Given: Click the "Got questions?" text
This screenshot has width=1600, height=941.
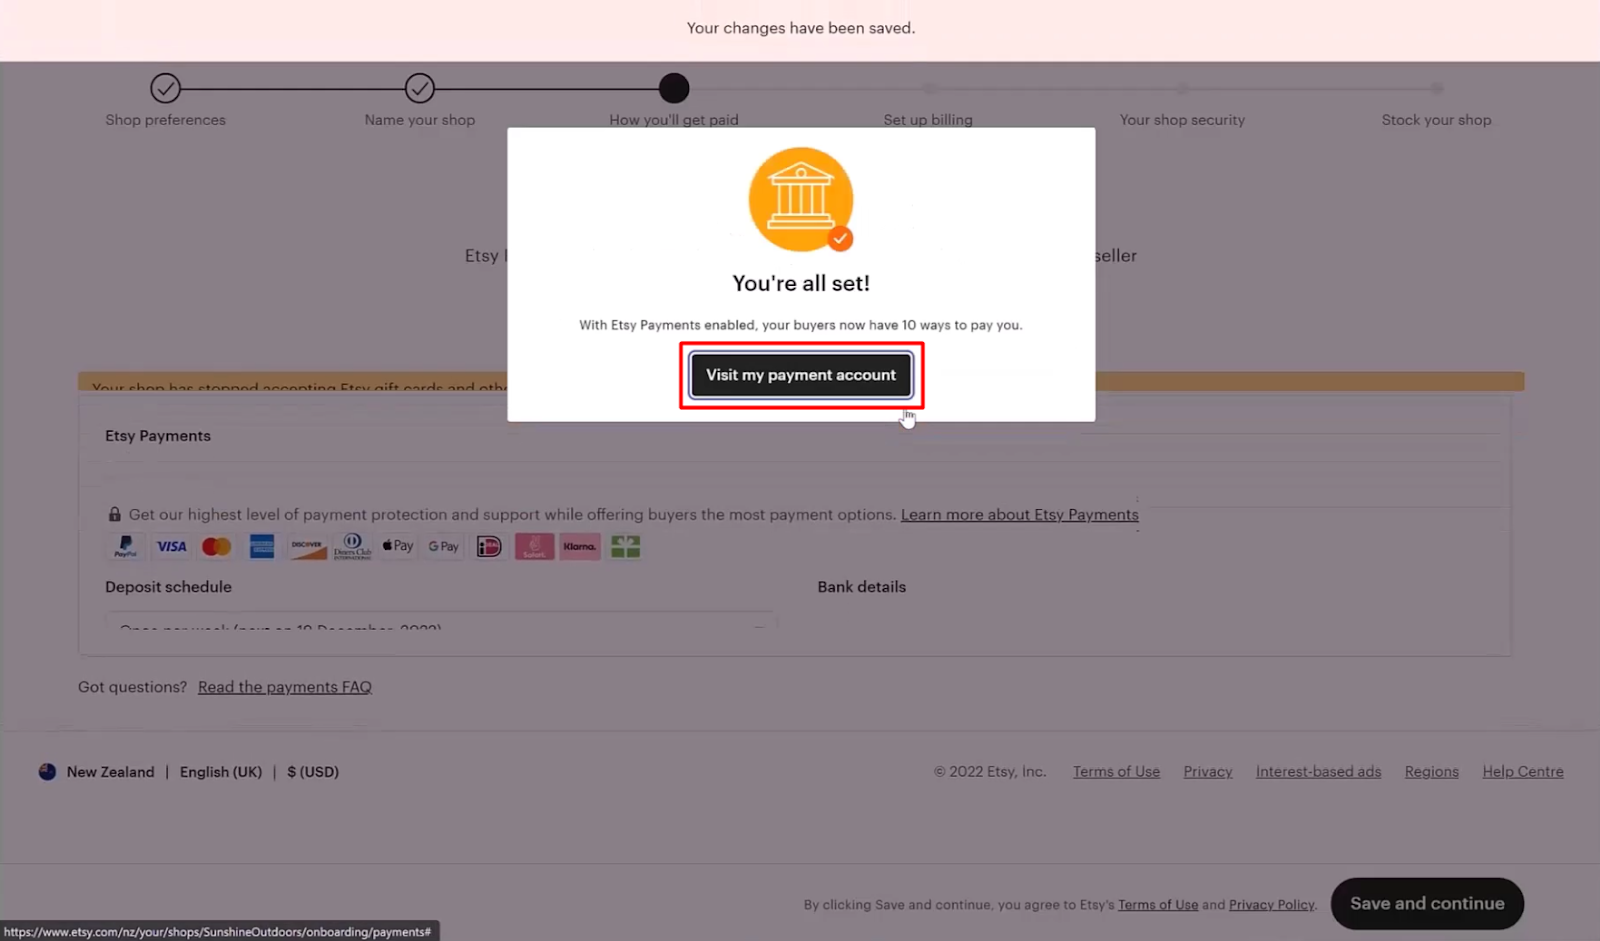Looking at the screenshot, I should [132, 687].
